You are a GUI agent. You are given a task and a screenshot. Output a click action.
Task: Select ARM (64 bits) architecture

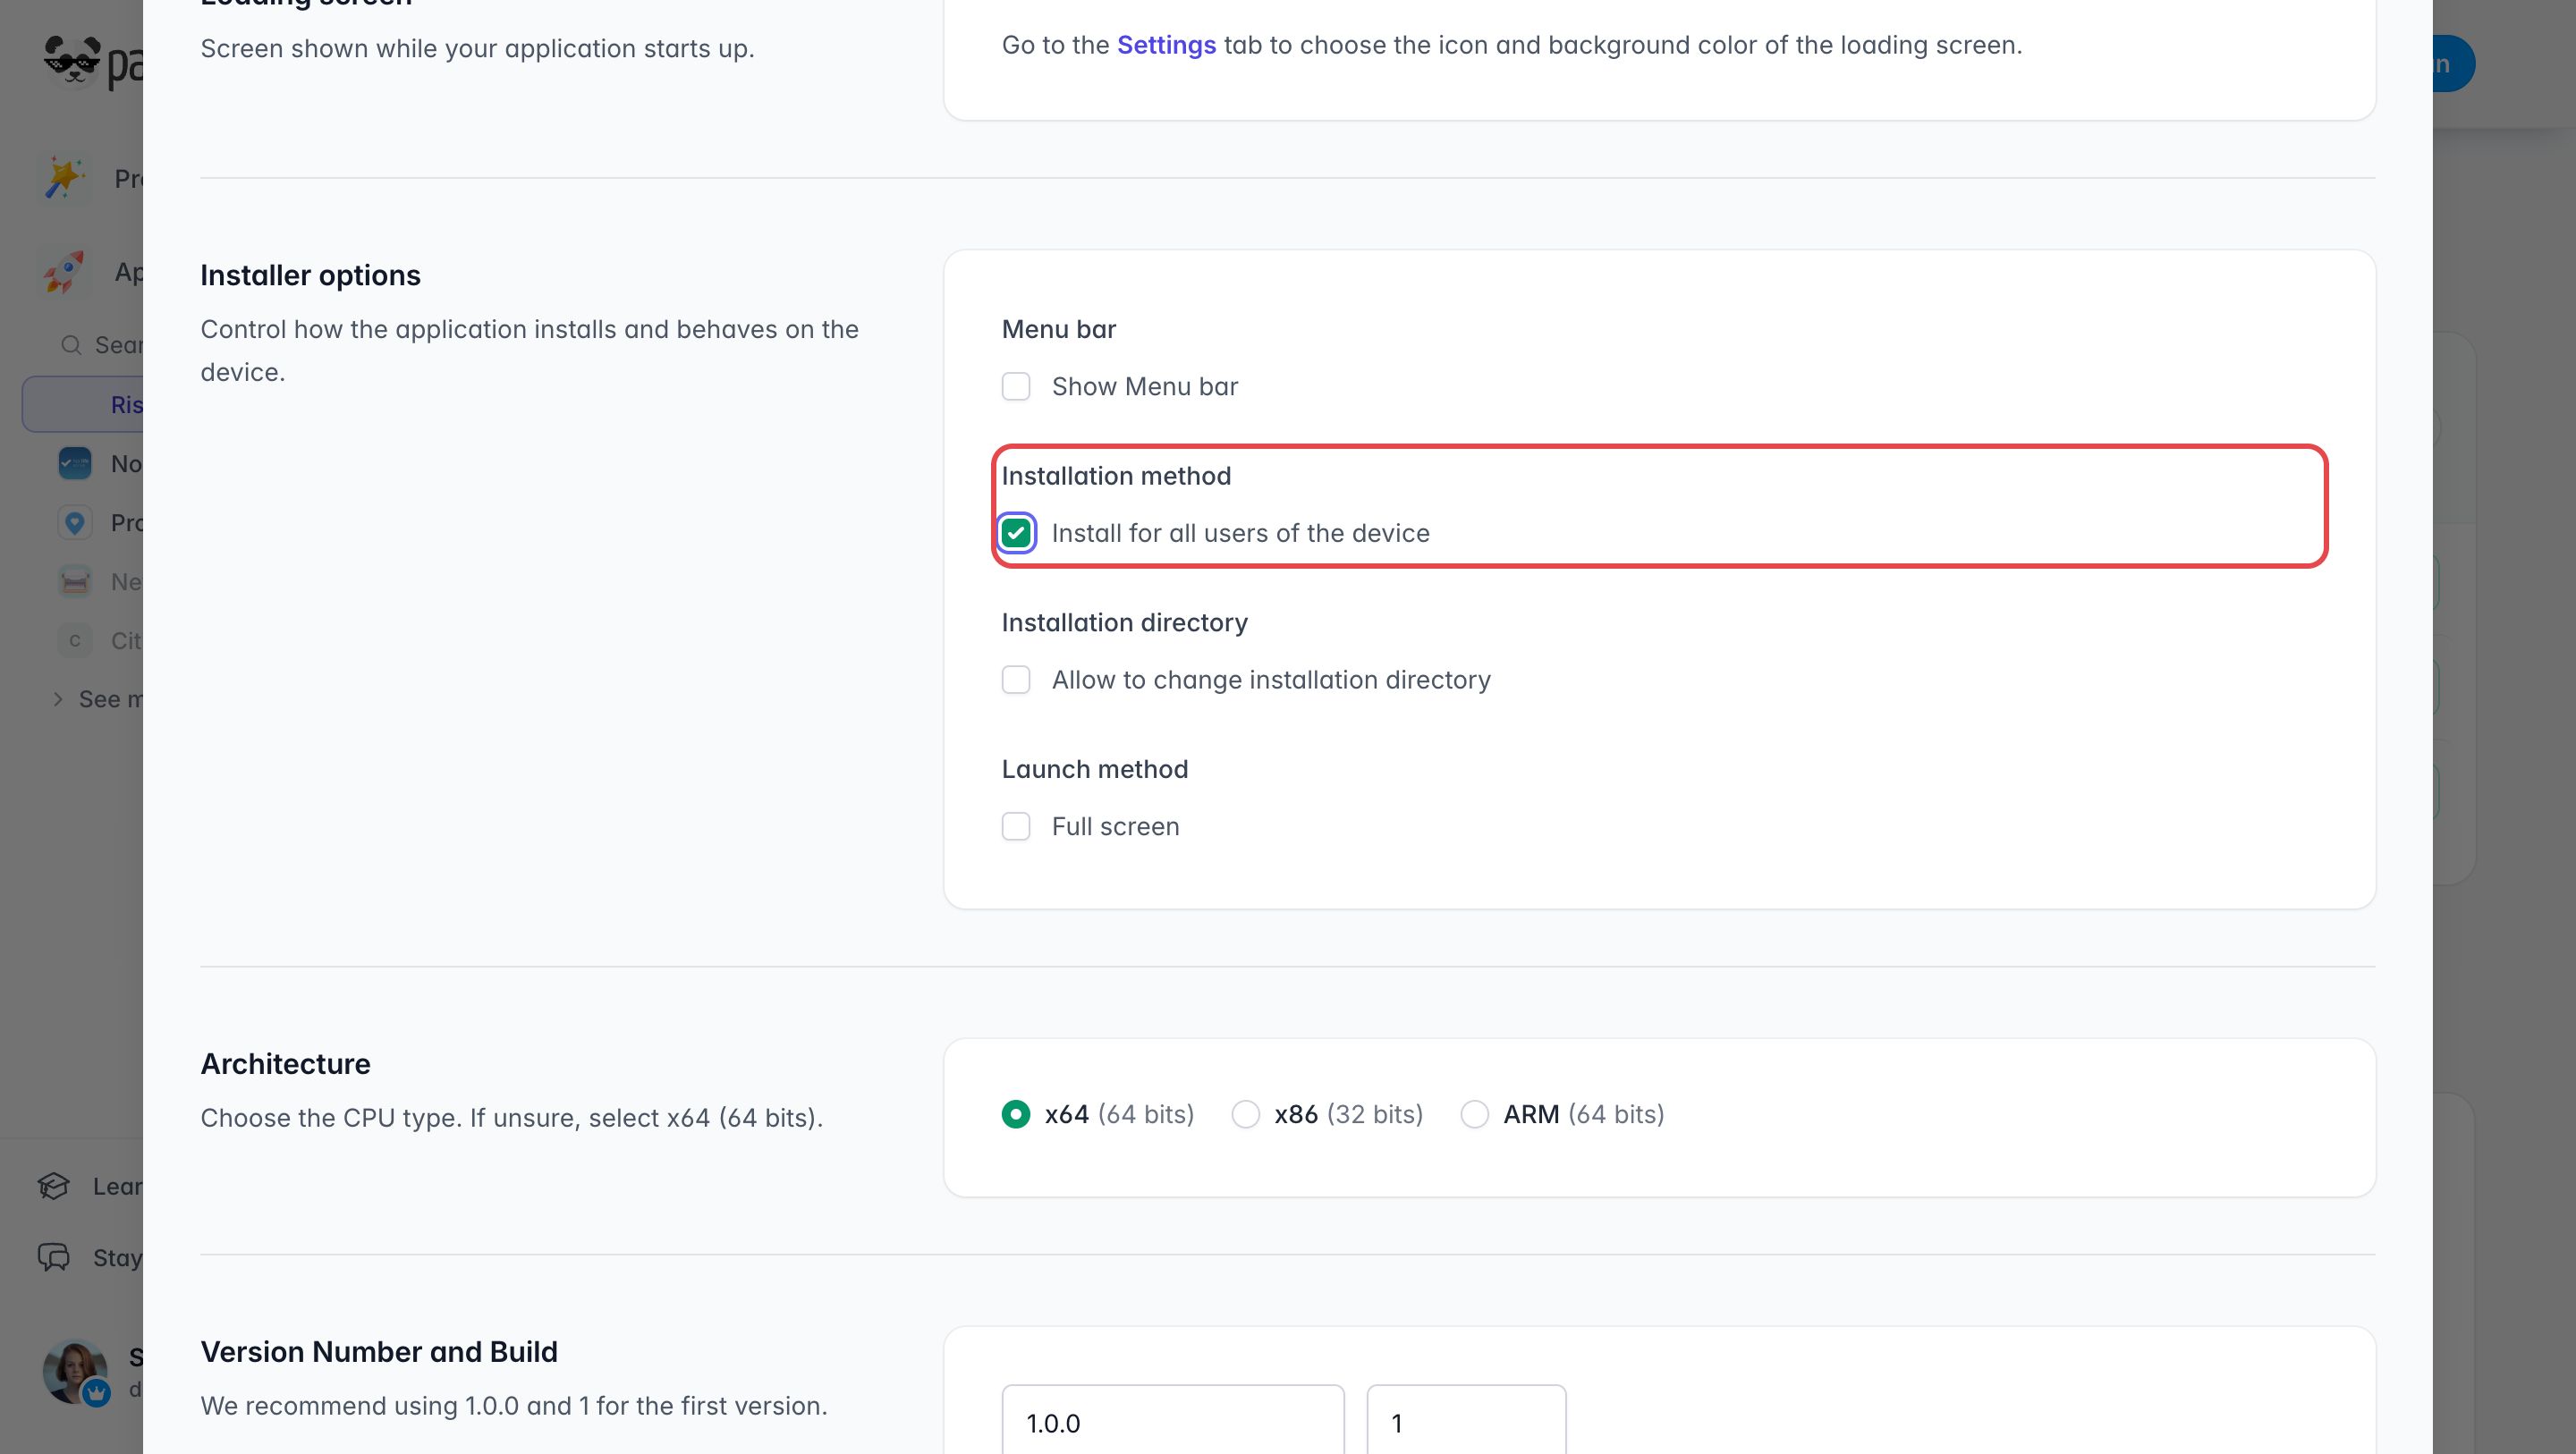pos(1475,1114)
